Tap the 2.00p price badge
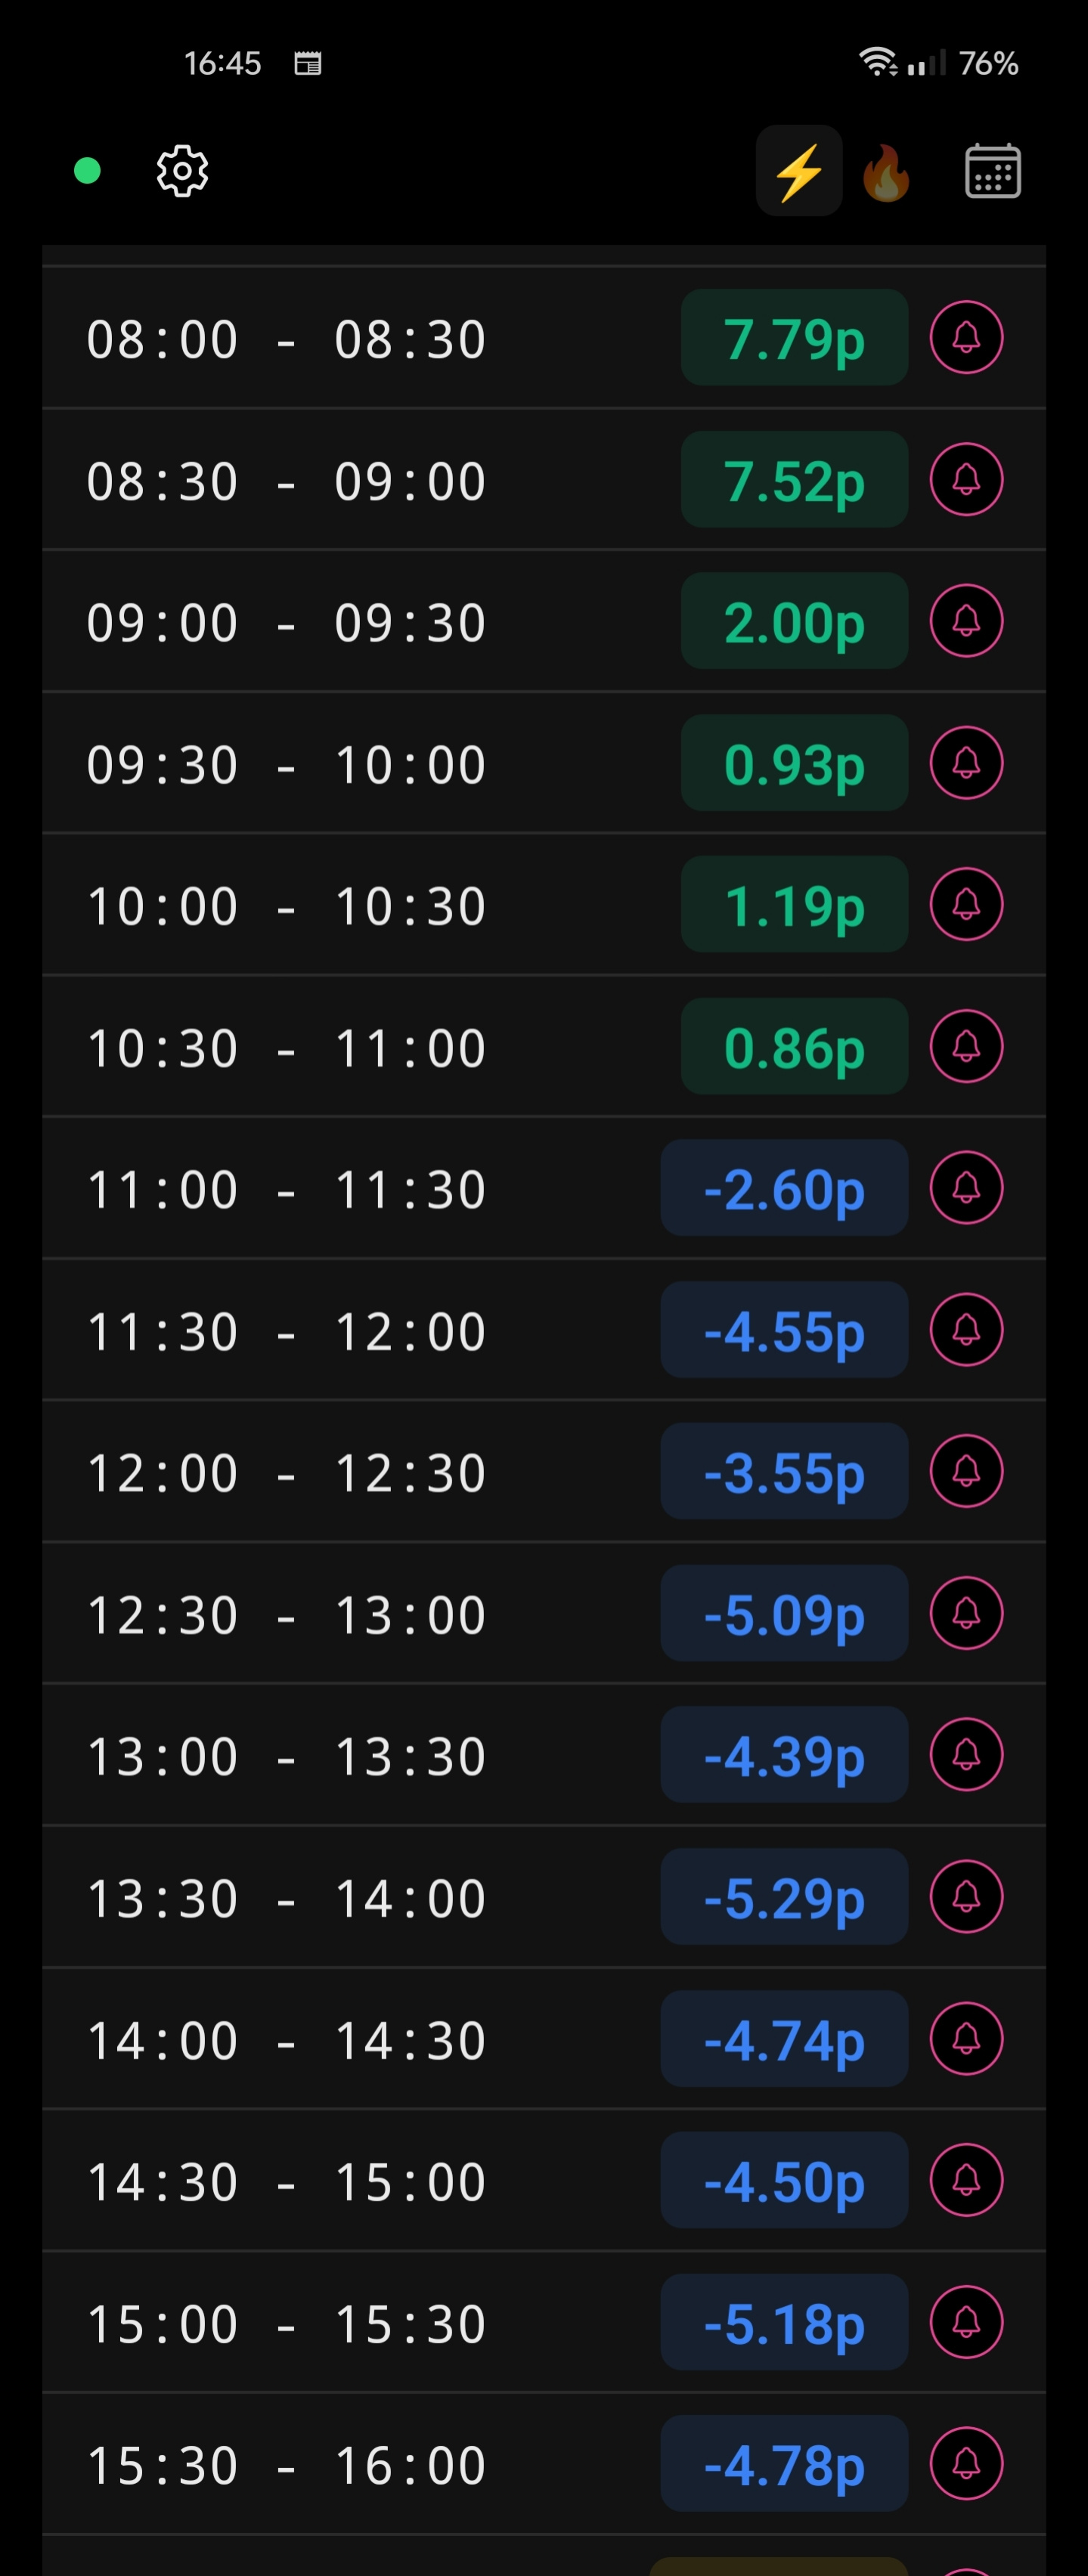 794,621
